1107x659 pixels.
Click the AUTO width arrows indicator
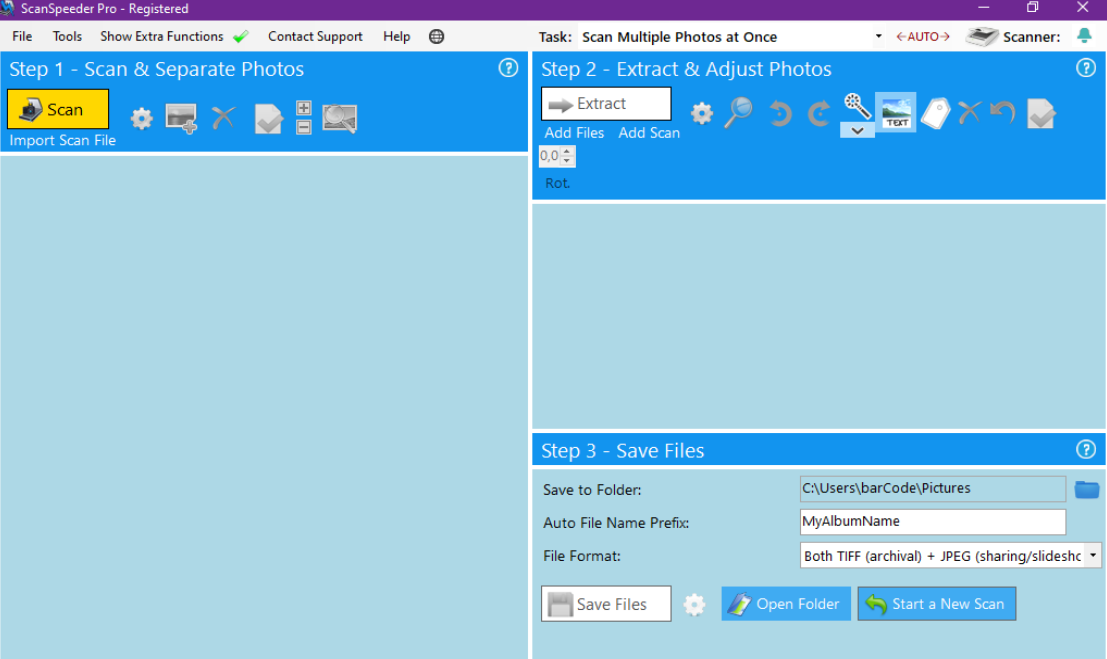point(923,37)
